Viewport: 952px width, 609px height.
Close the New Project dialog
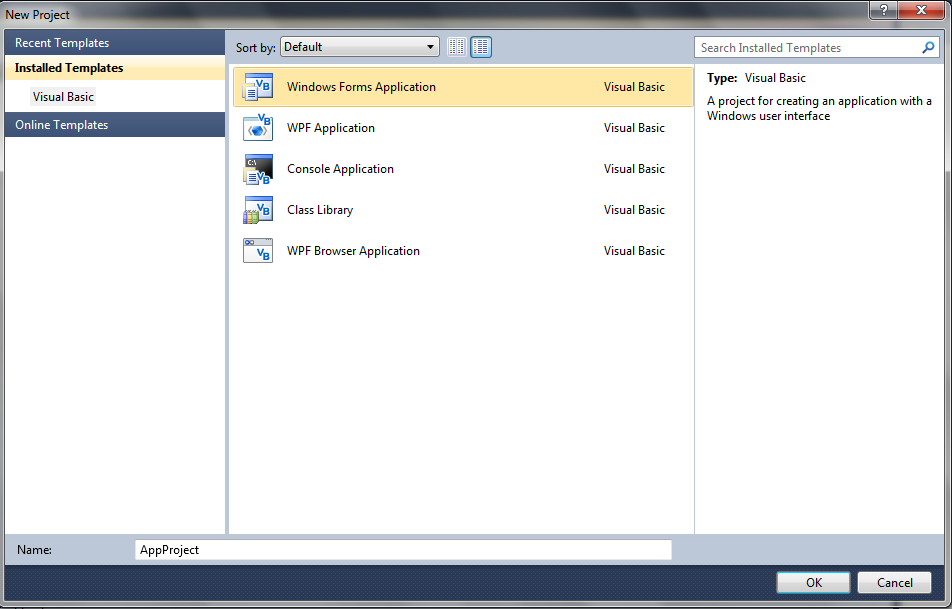(x=920, y=10)
